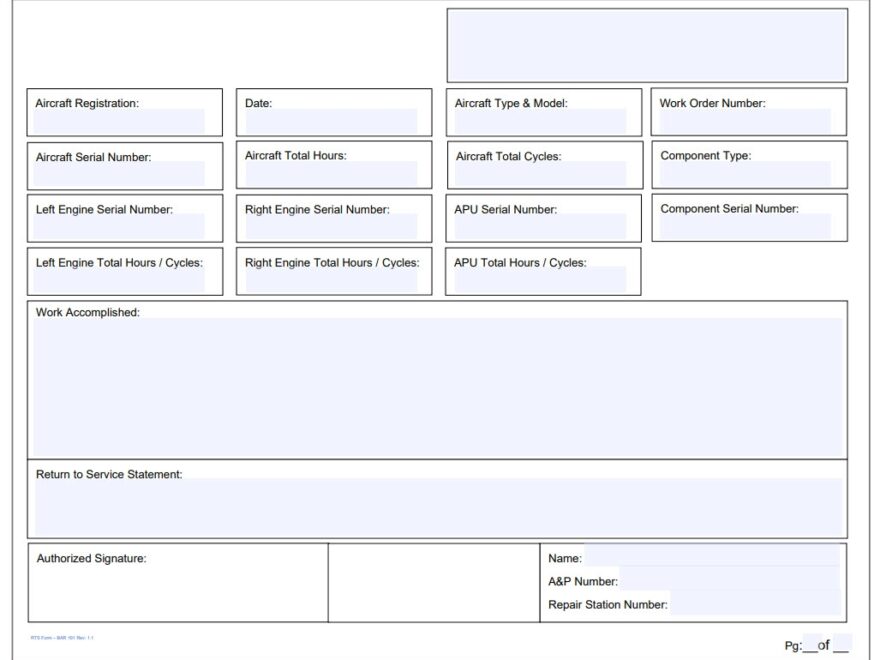Click the Aircraft Registration input field
Screen dimensions: 880x660
point(119,121)
